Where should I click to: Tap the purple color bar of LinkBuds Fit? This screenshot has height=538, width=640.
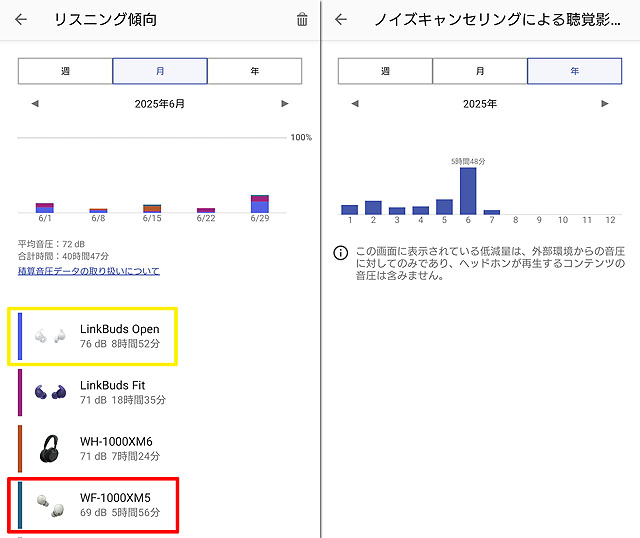tap(20, 392)
